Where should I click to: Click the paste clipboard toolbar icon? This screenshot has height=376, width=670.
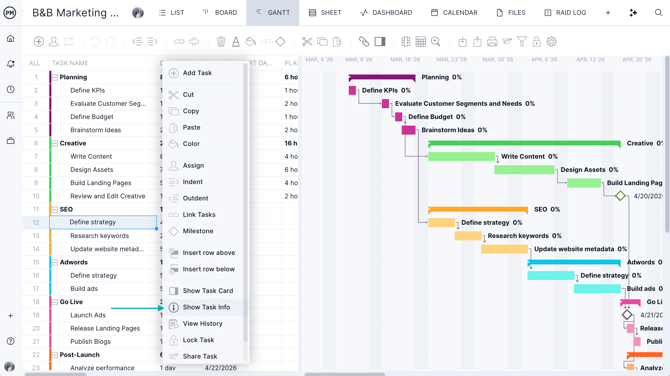tap(337, 41)
